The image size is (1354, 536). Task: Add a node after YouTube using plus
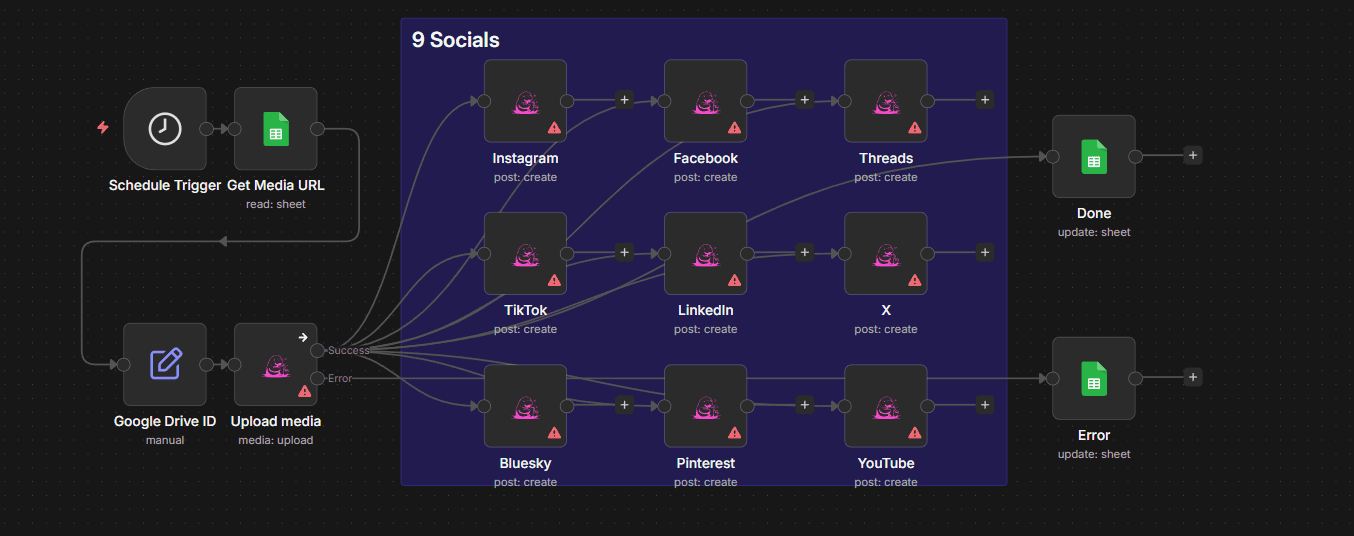pyautogui.click(x=985, y=405)
